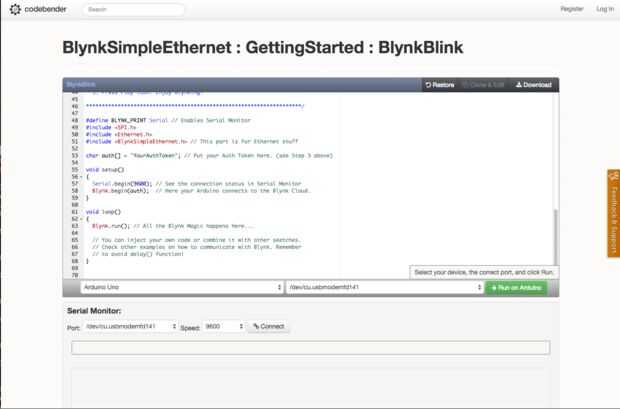The height and width of the screenshot is (409, 620).
Task: Open the Speed 9600 dropdown
Action: click(x=224, y=326)
